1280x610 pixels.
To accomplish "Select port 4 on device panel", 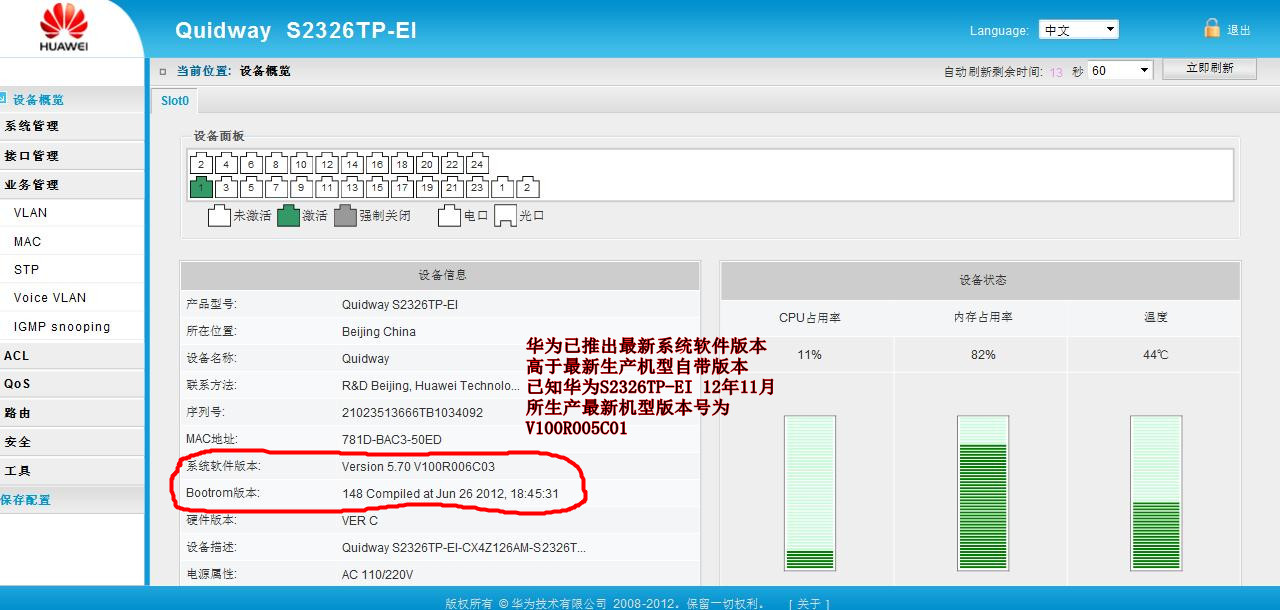I will (x=226, y=164).
